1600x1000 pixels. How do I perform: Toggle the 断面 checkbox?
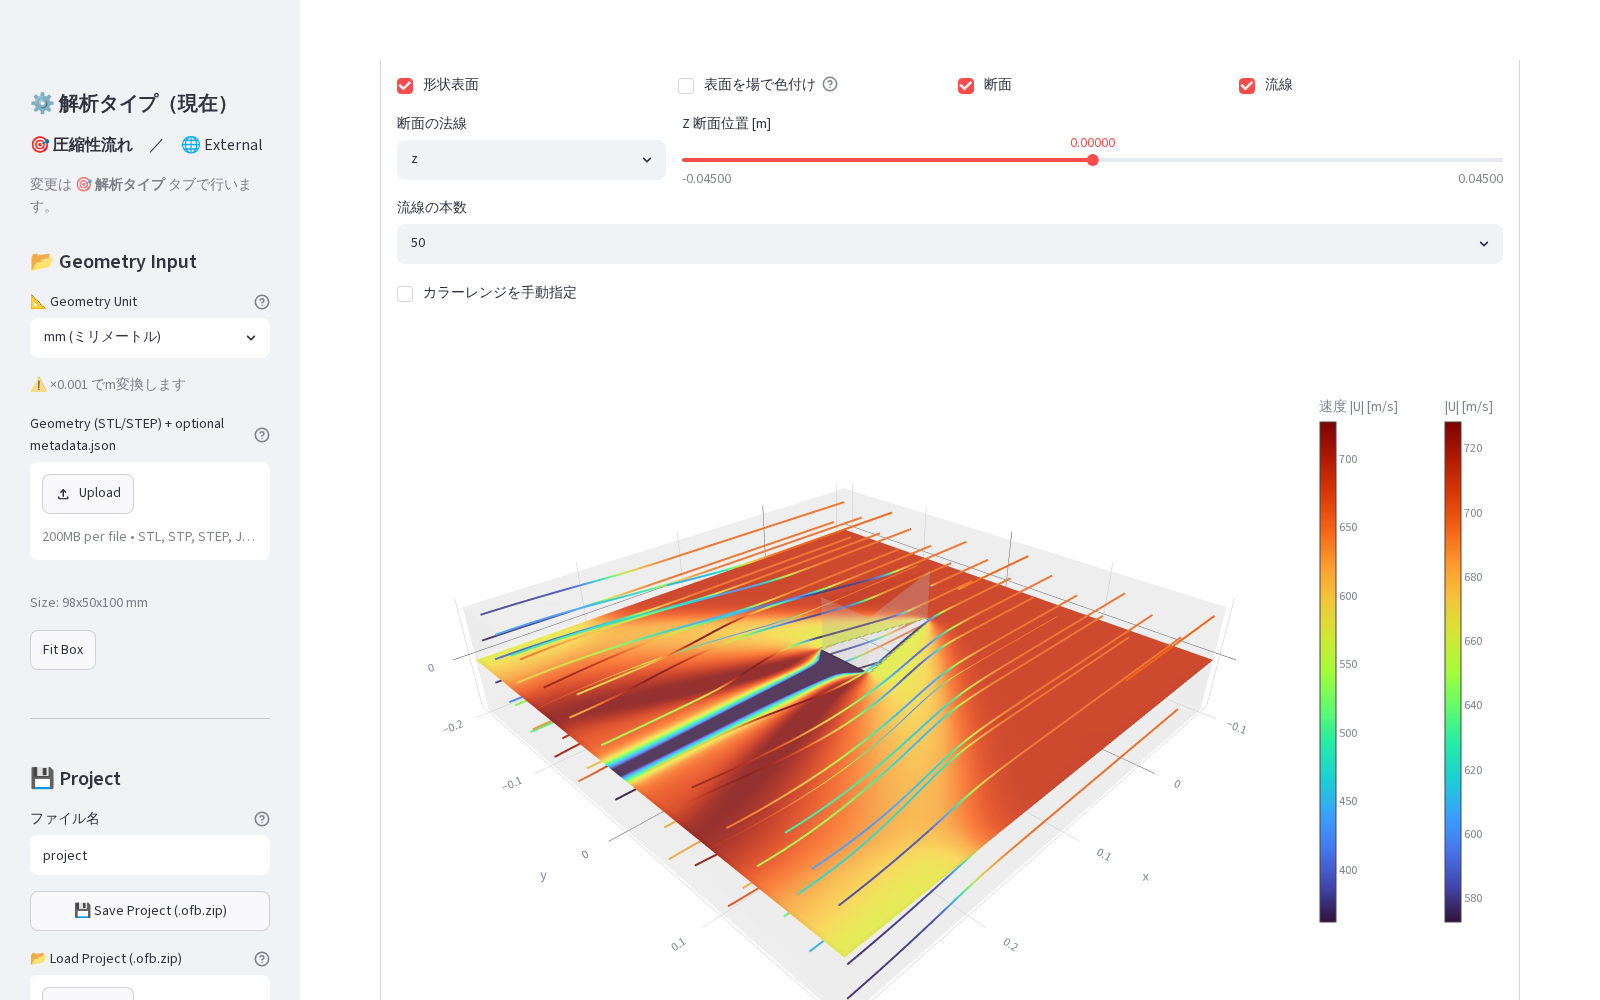click(x=966, y=86)
